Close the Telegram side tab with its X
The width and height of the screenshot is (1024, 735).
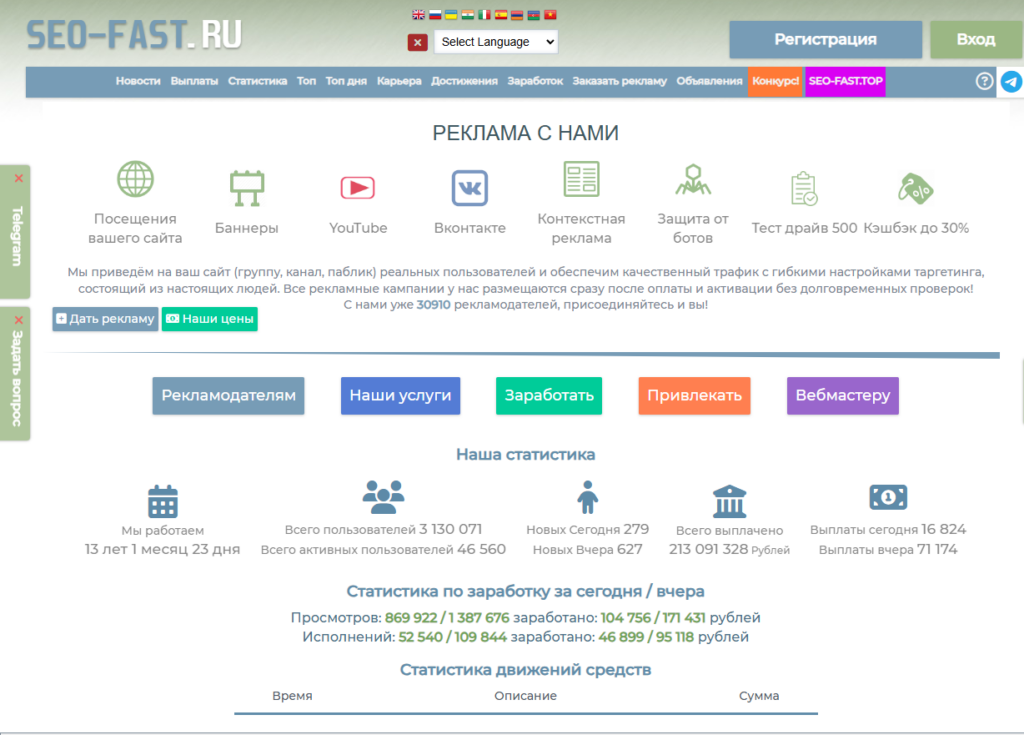[19, 178]
